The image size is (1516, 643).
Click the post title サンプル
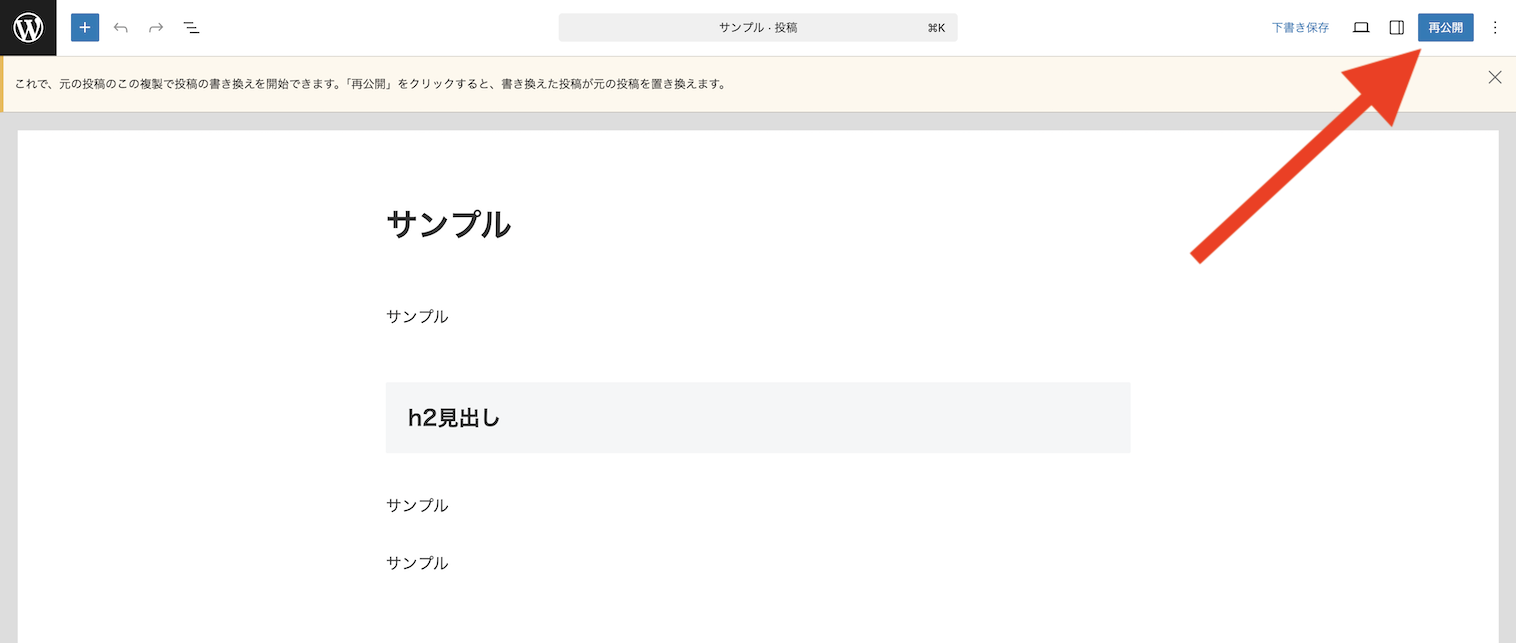pyautogui.click(x=448, y=225)
